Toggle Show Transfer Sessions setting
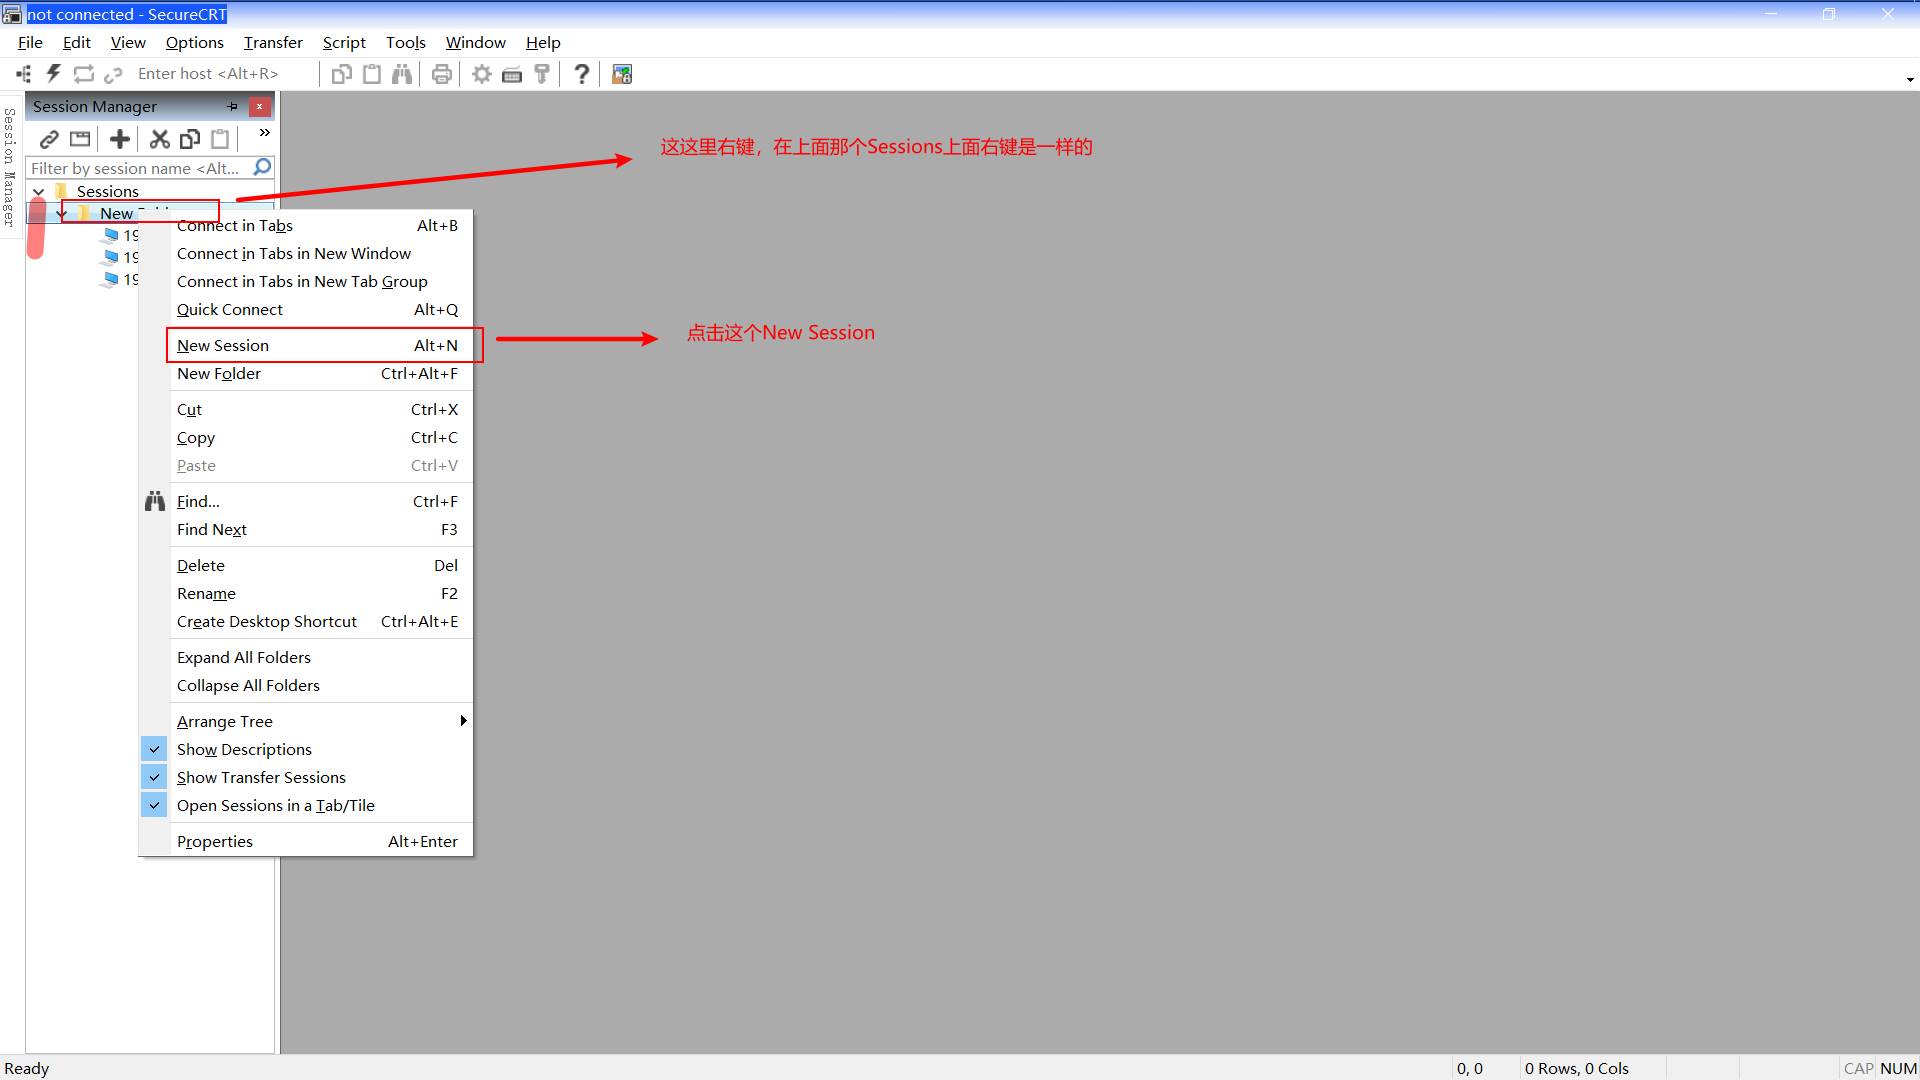The width and height of the screenshot is (1920, 1080). click(261, 777)
